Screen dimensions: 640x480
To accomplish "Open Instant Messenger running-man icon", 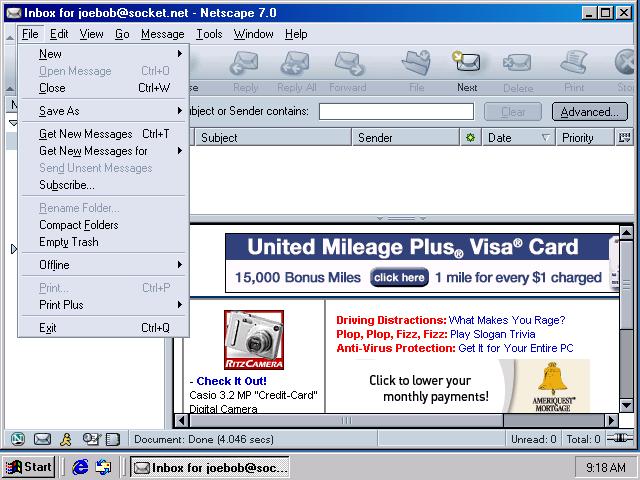I will coord(66,439).
